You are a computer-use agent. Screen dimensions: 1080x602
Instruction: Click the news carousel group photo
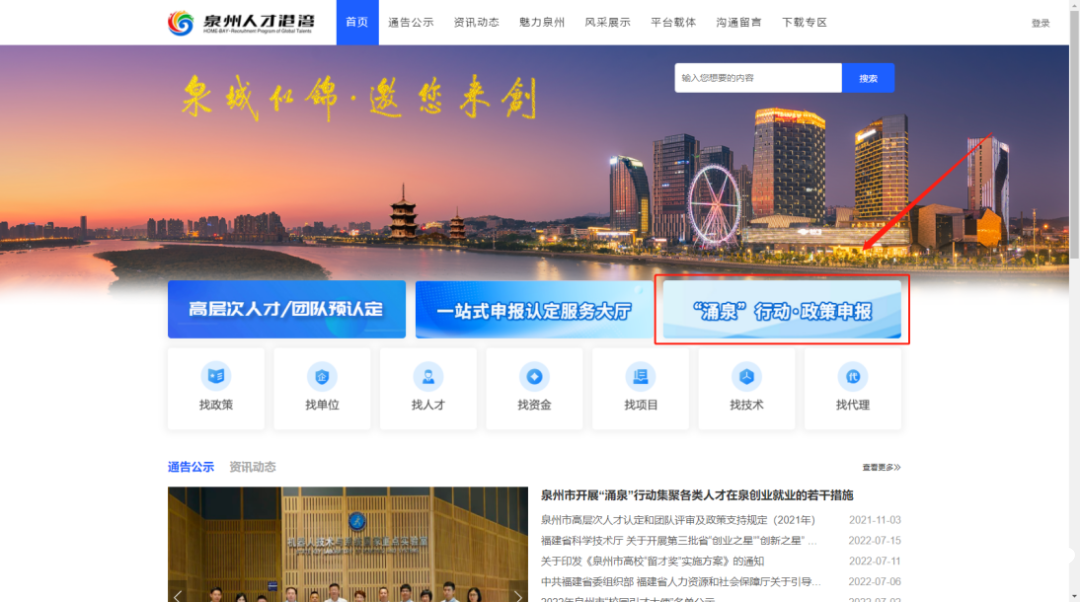[348, 545]
